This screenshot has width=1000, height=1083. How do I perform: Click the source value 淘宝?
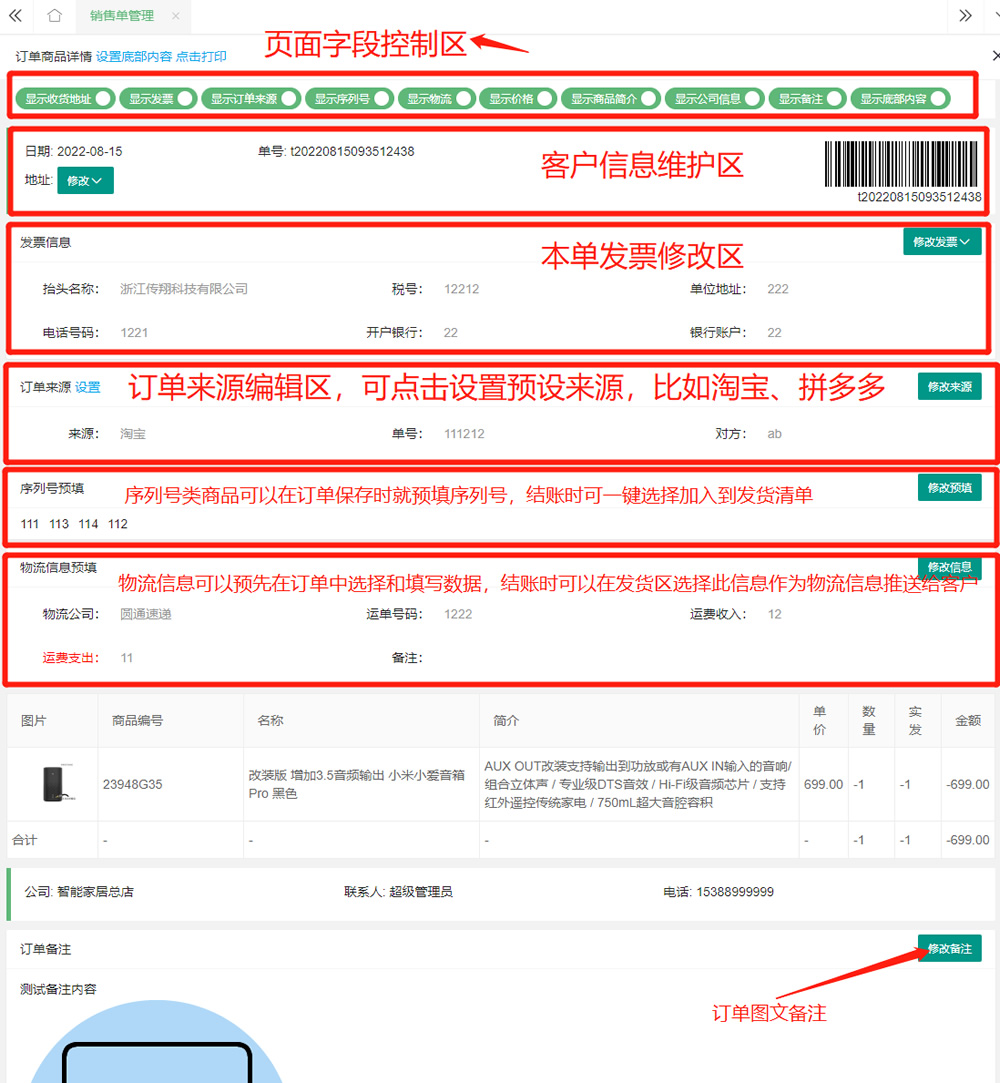point(133,434)
